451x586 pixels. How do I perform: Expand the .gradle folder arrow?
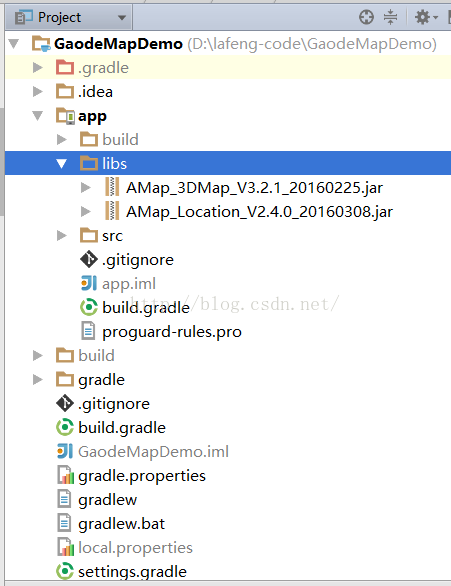[38, 68]
